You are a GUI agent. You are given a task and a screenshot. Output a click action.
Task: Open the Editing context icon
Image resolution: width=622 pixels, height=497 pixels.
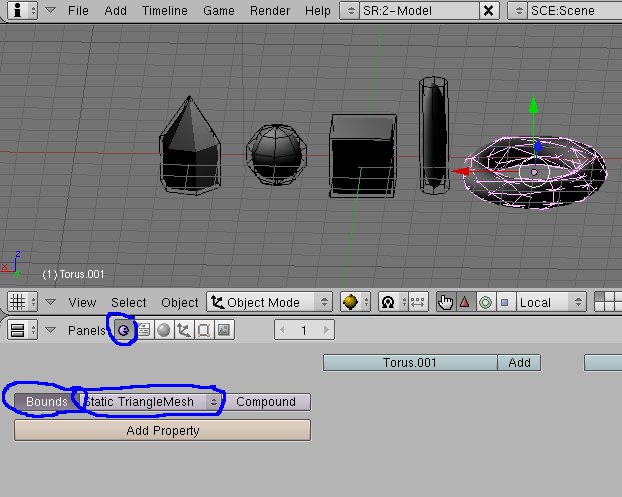click(x=203, y=330)
